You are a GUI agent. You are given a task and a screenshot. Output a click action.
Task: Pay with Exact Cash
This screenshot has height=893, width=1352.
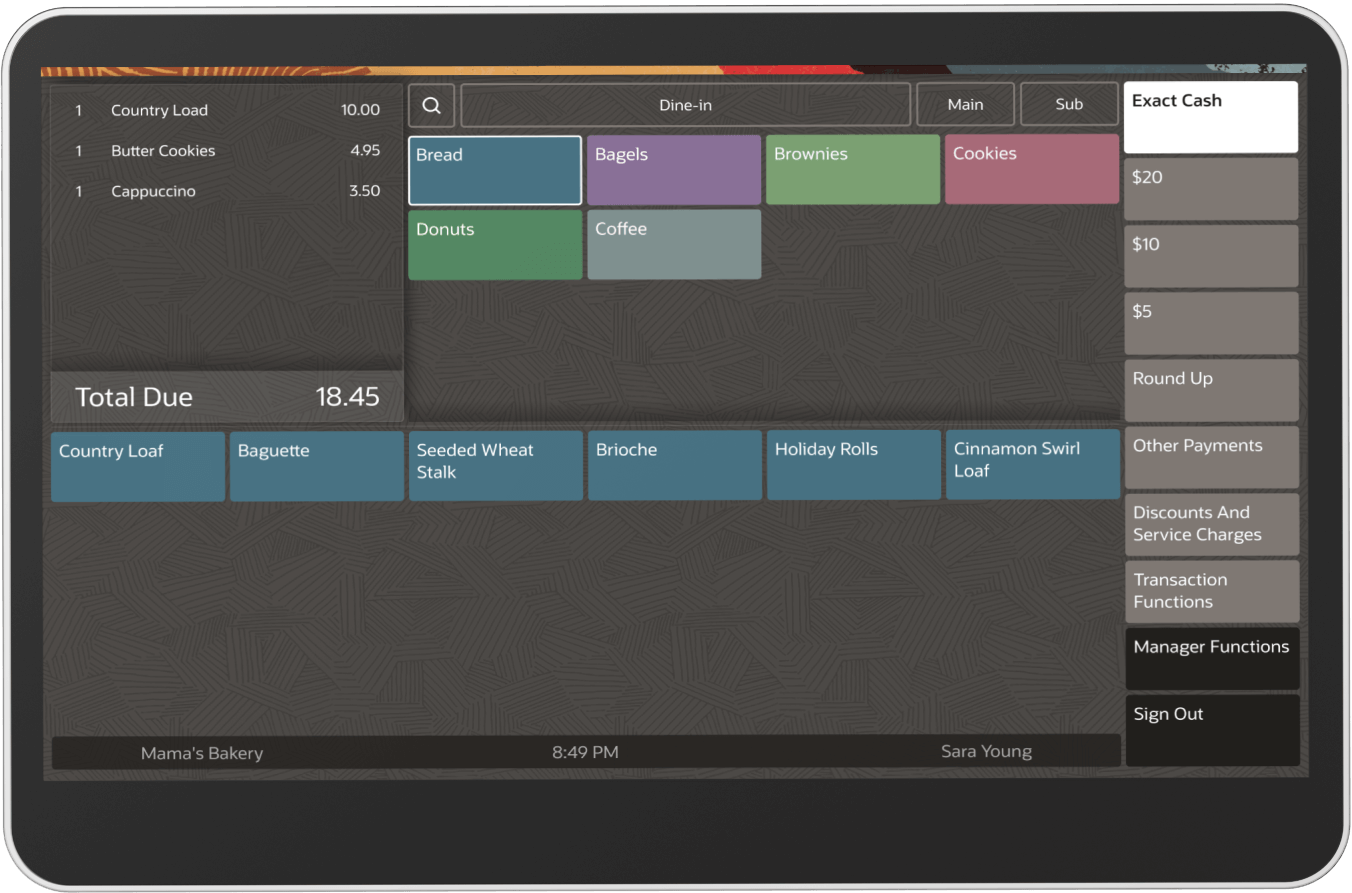(1210, 117)
